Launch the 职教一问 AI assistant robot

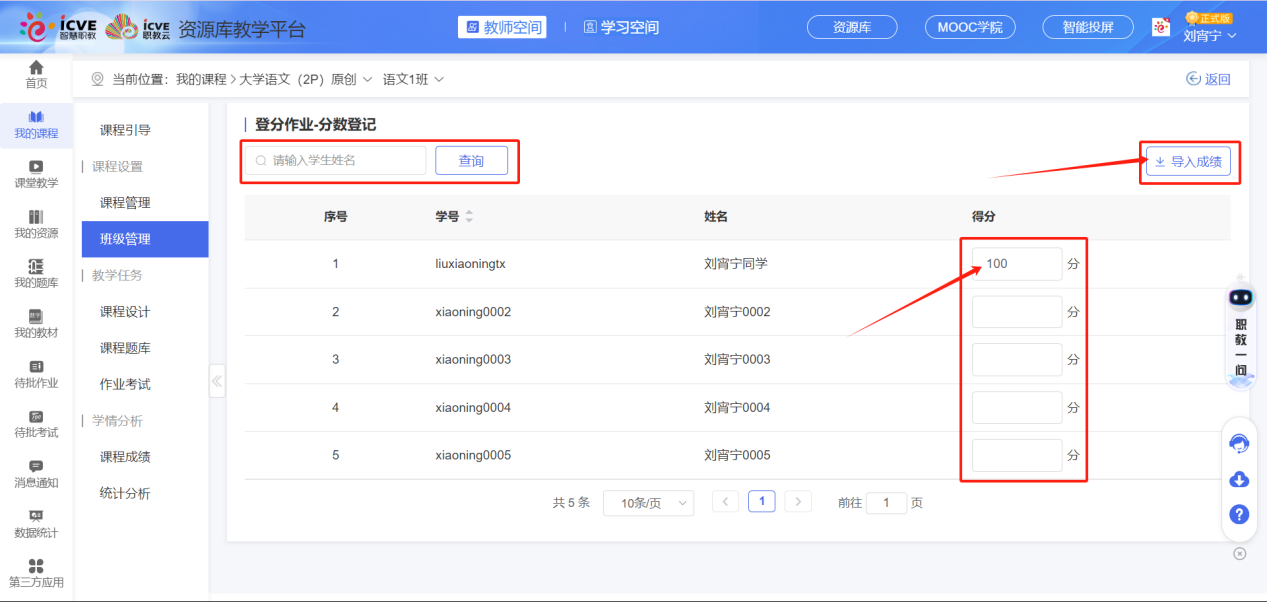(x=1240, y=297)
